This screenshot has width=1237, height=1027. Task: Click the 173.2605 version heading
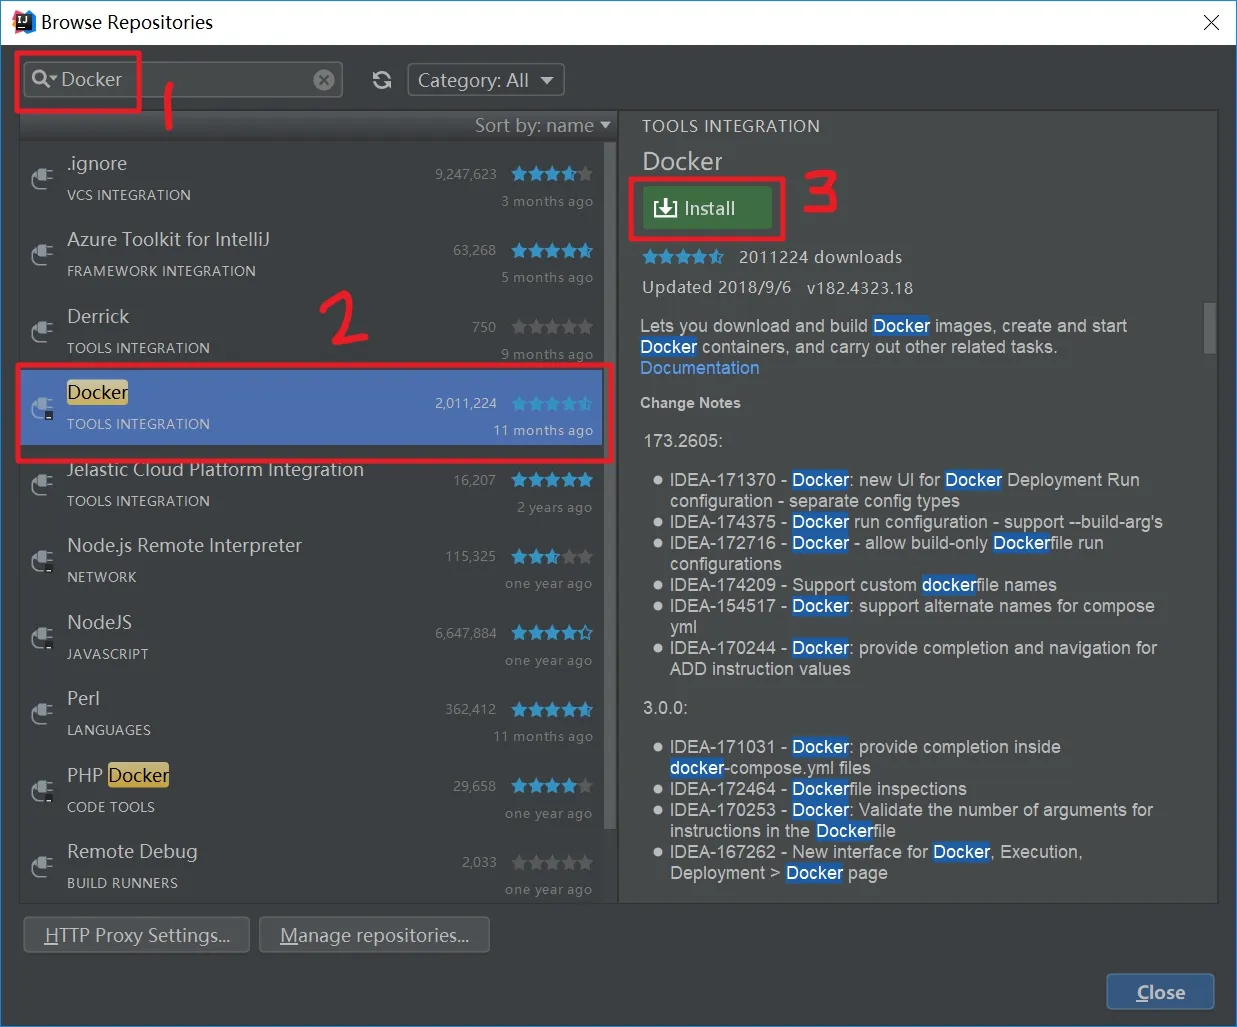pos(683,441)
